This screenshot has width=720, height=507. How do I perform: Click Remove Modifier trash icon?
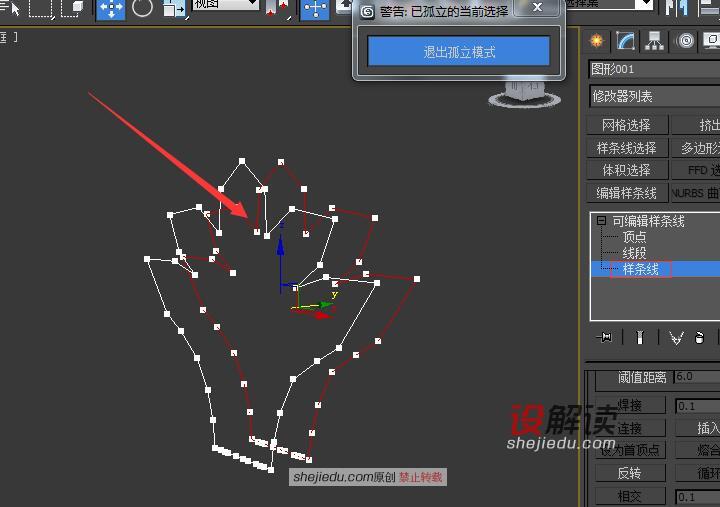pyautogui.click(x=699, y=338)
